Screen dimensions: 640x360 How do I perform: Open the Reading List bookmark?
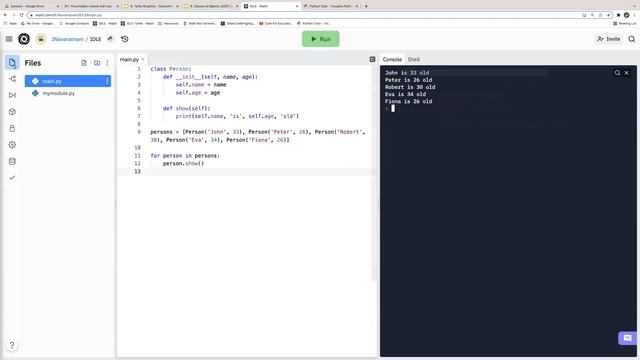(x=624, y=23)
